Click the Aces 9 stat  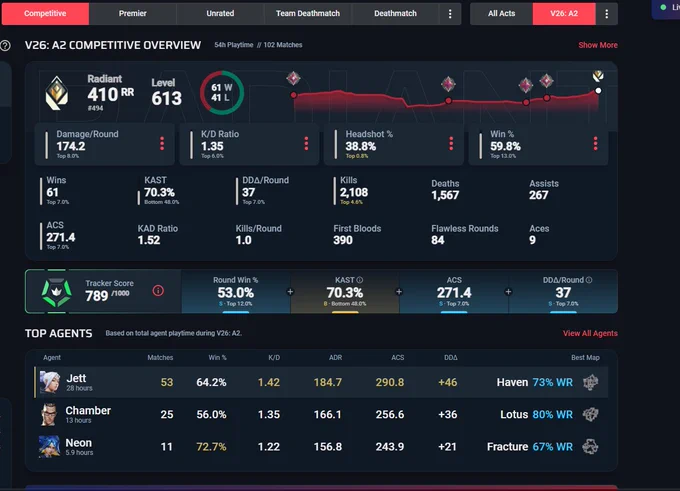click(539, 235)
